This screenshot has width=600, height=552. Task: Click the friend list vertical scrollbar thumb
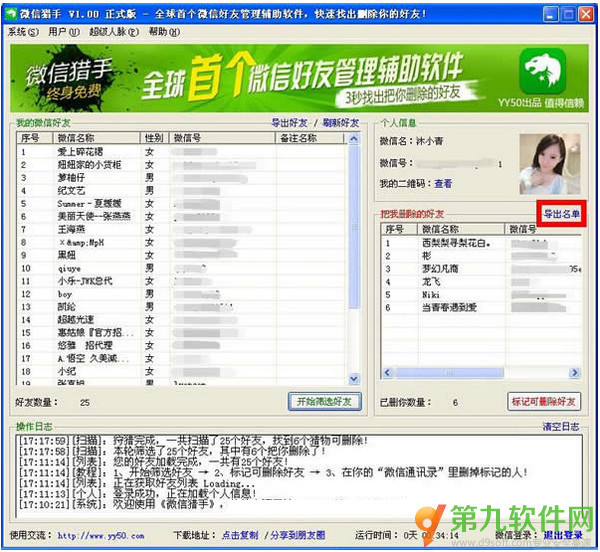click(354, 226)
